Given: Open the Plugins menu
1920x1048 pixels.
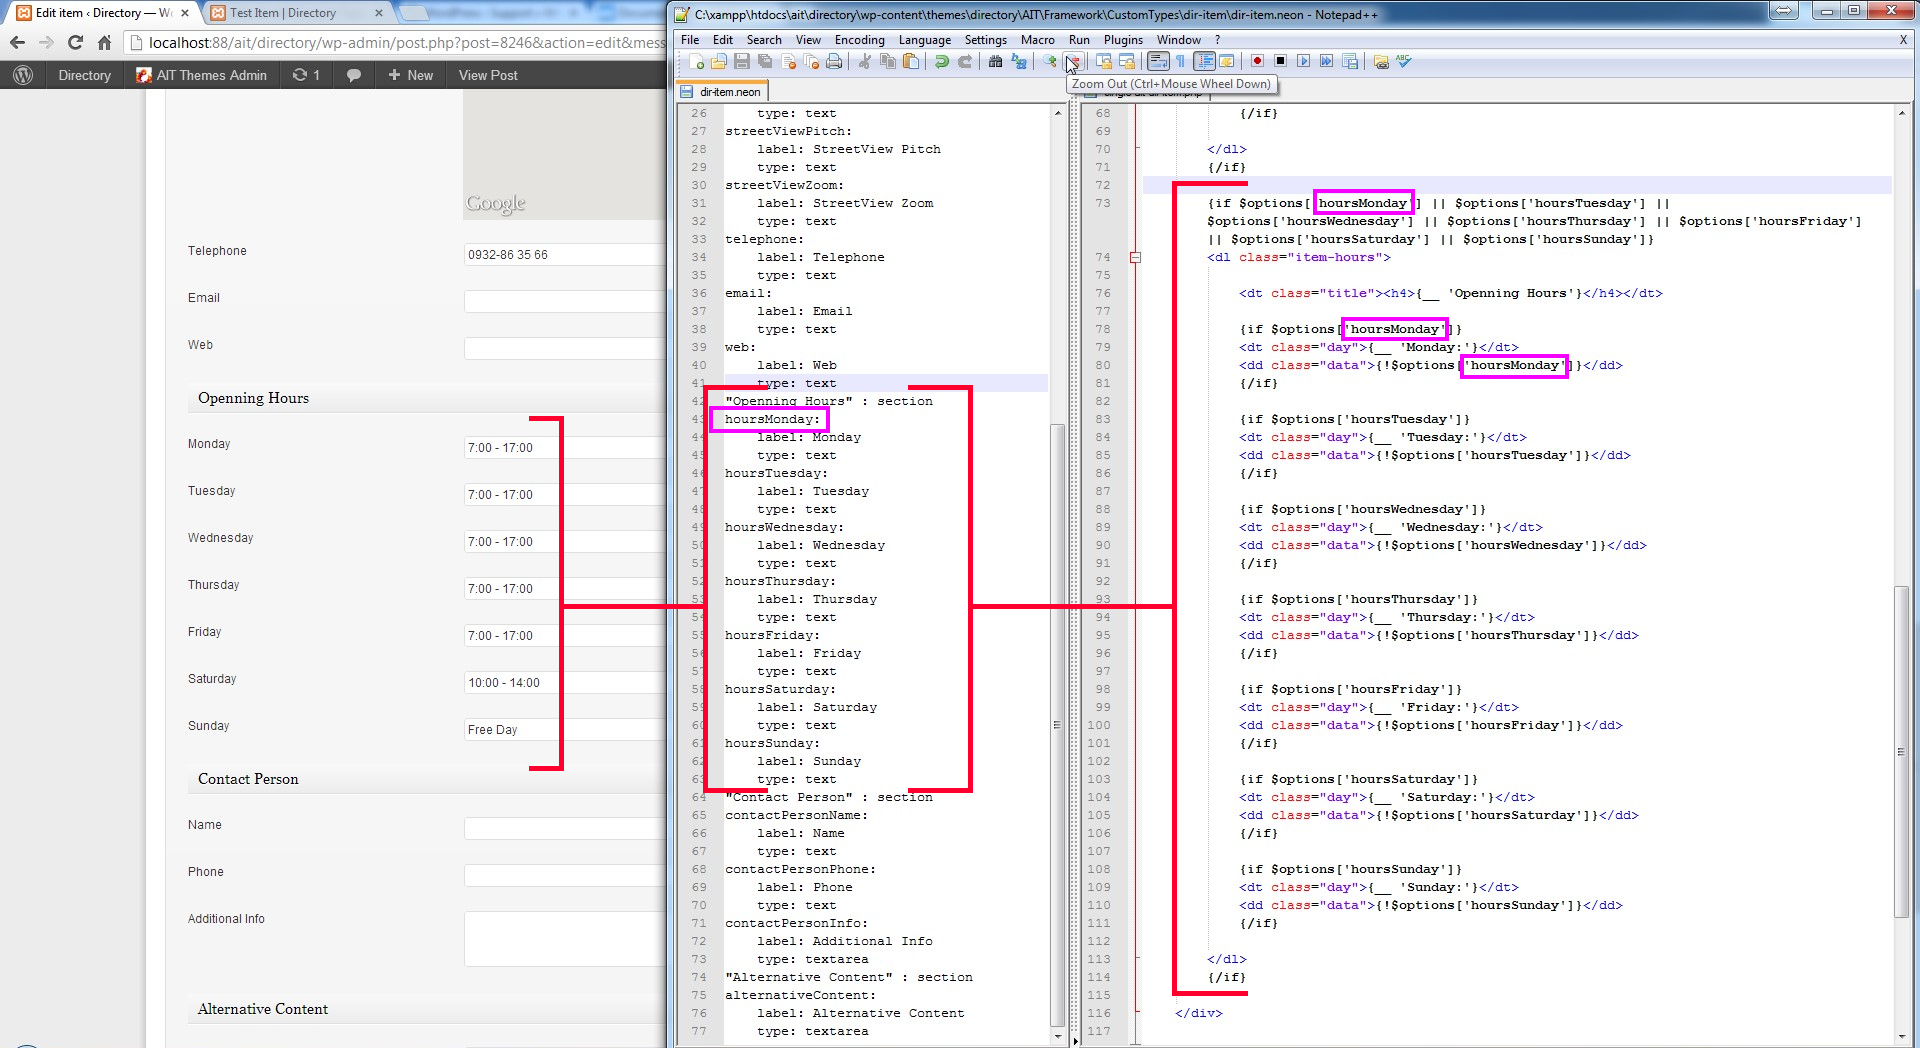Looking at the screenshot, I should point(1122,39).
